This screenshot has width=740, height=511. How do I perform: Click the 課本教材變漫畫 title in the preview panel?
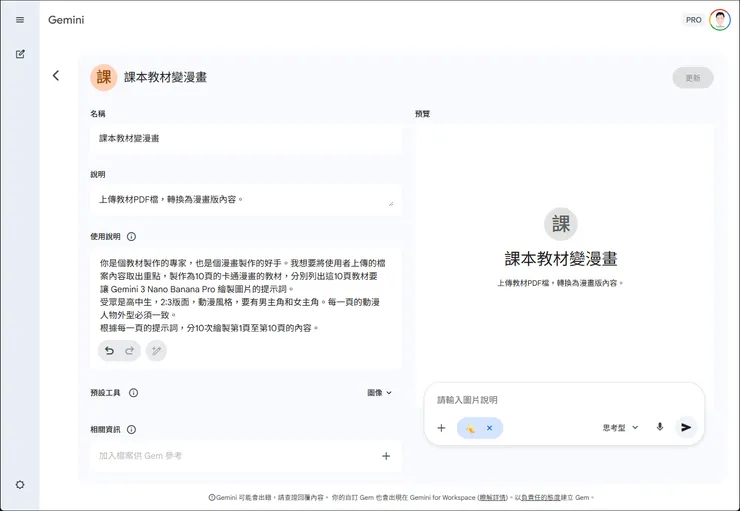pyautogui.click(x=561, y=259)
